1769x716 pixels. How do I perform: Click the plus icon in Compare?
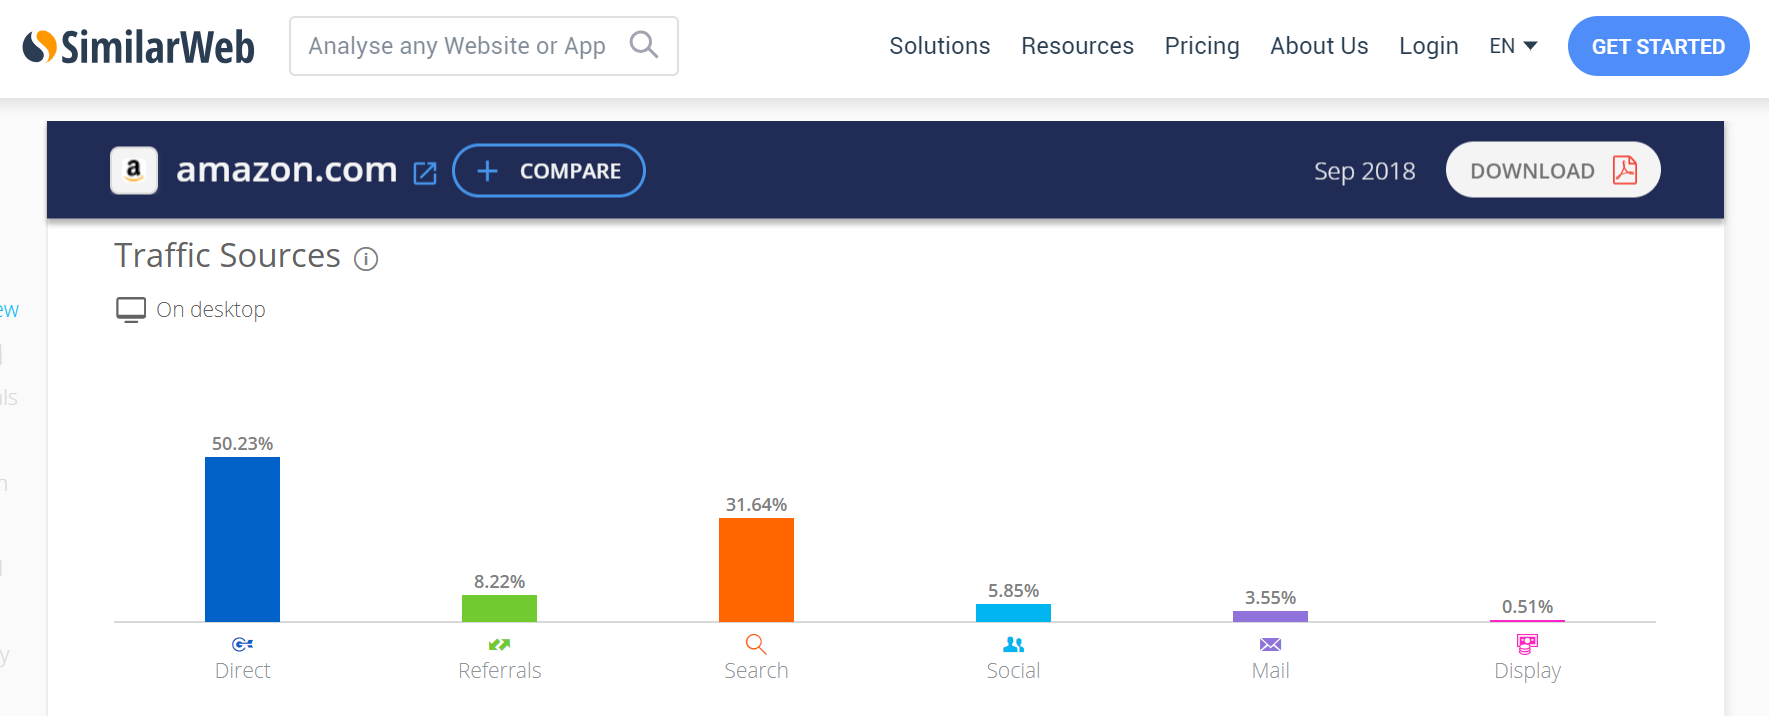487,171
